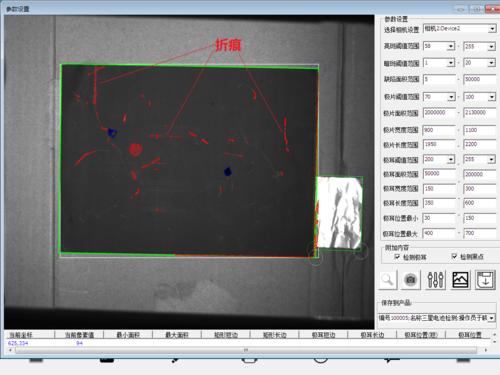The width and height of the screenshot is (500, 375).
Task: Click the 矩形短边 column header
Action: (226, 335)
